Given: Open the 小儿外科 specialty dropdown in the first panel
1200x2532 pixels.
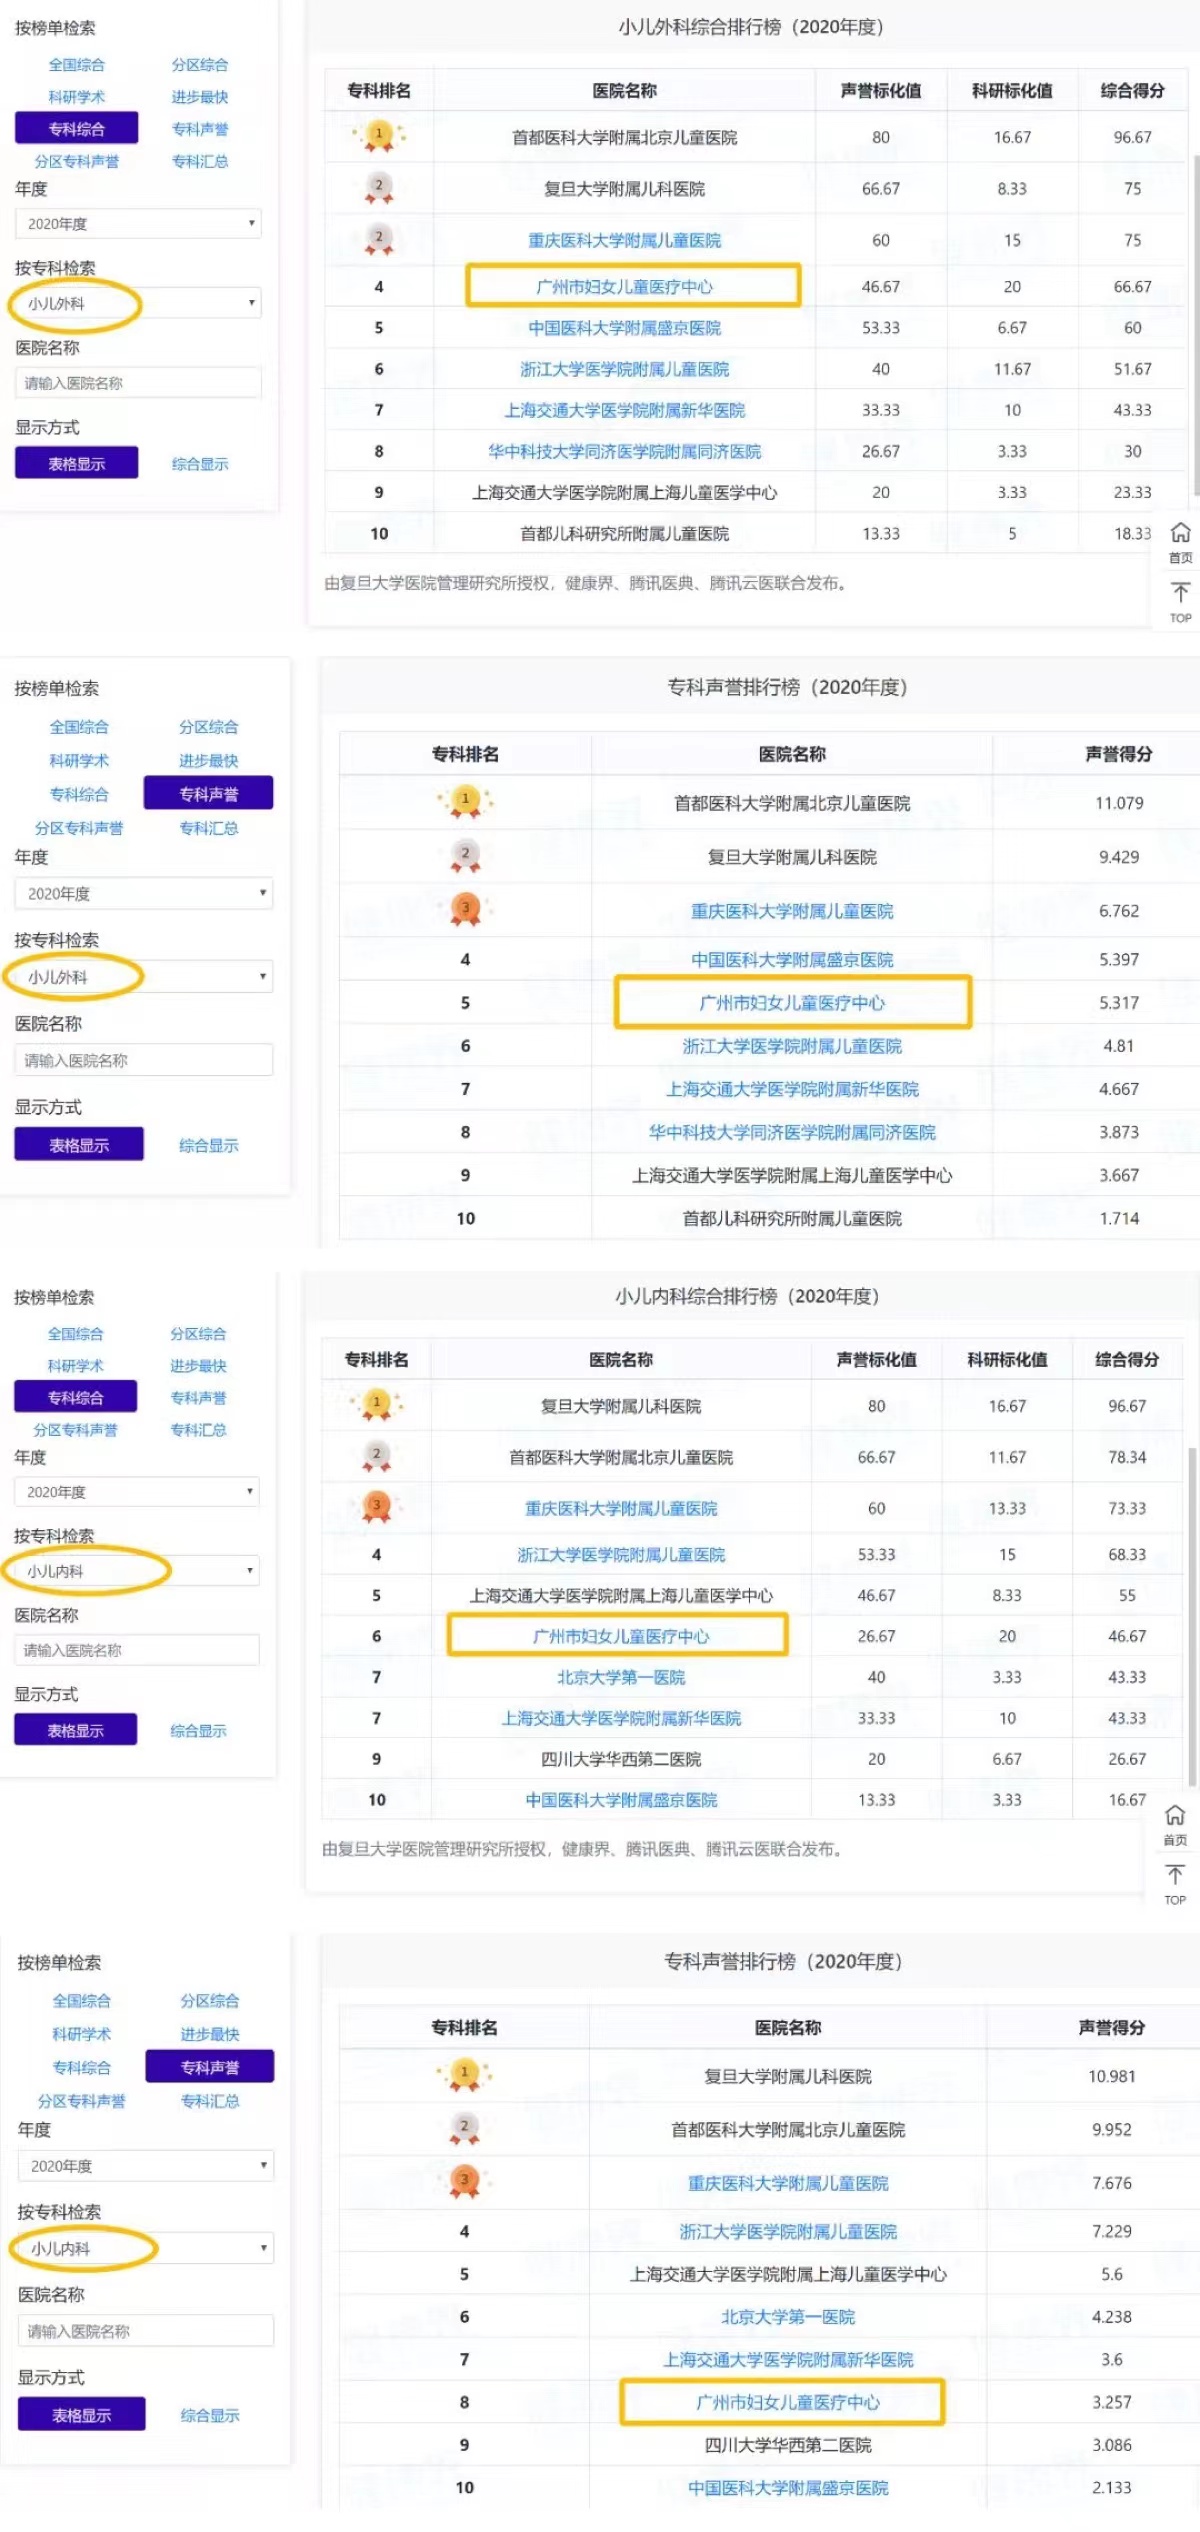Looking at the screenshot, I should [138, 303].
